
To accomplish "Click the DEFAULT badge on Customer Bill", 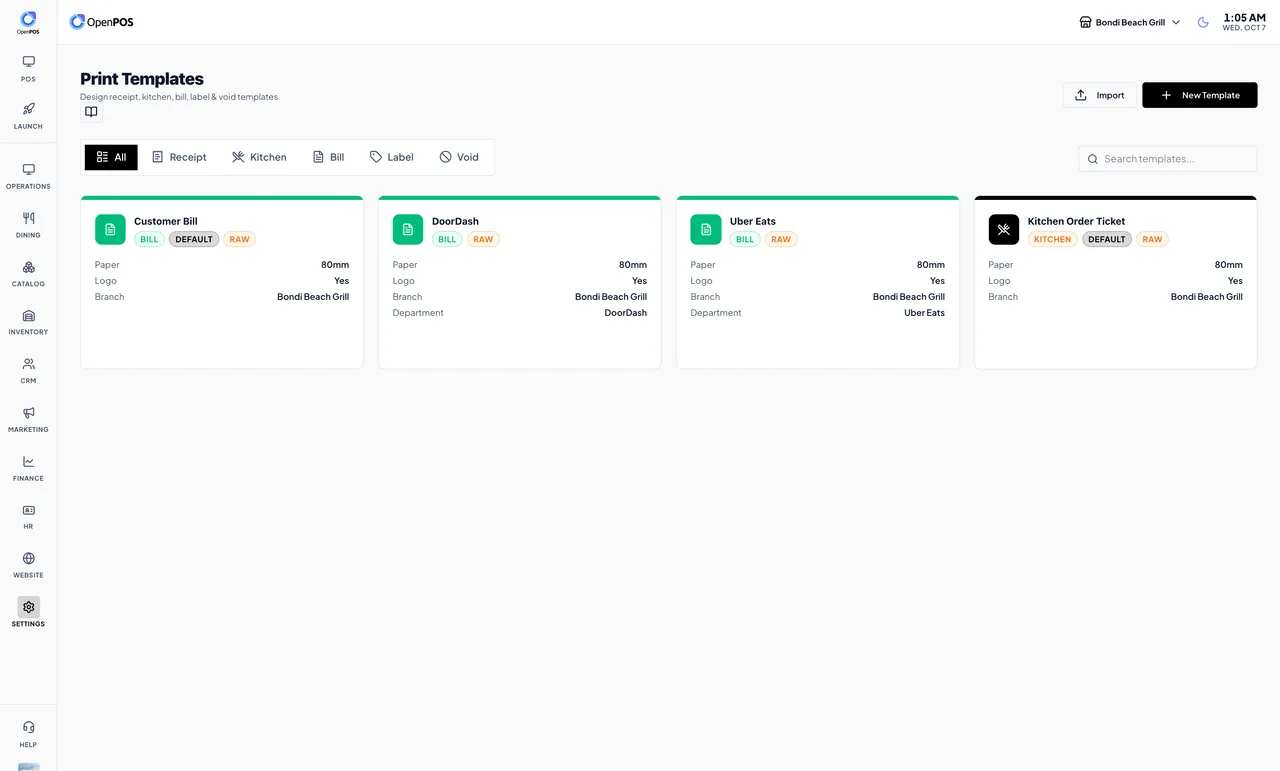I will (x=194, y=239).
